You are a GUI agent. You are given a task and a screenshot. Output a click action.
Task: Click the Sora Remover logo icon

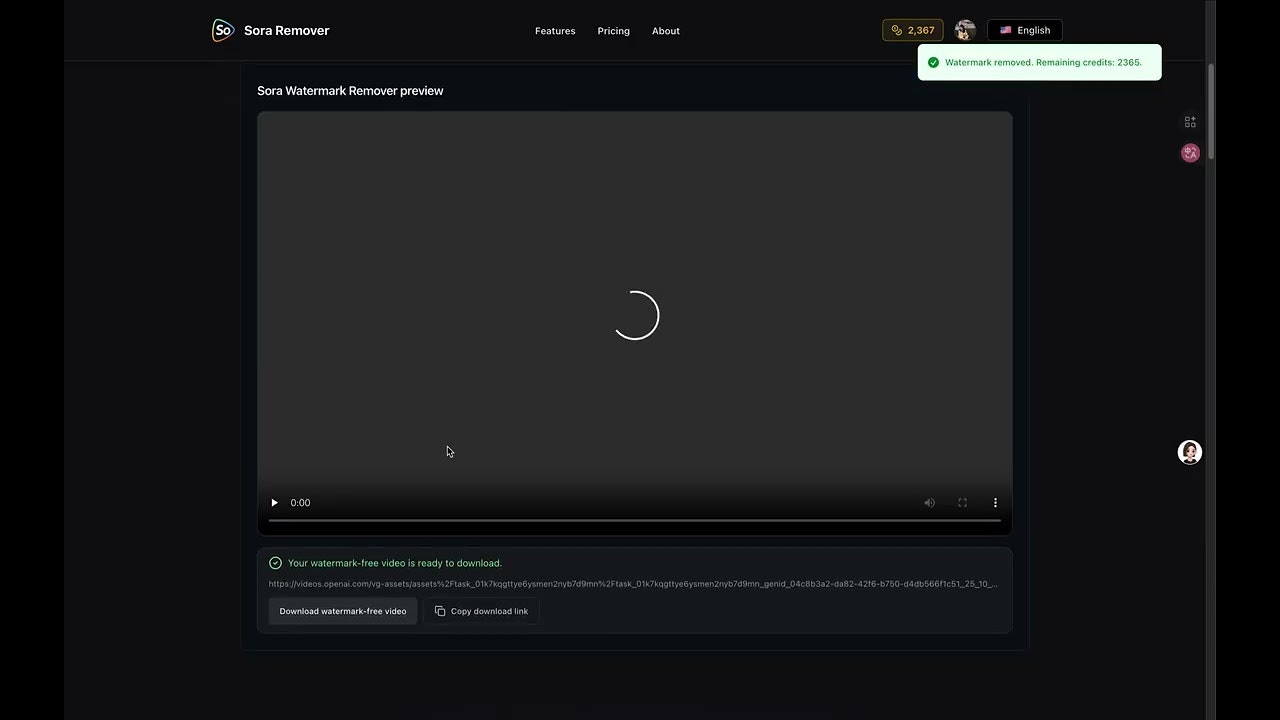[x=223, y=30]
